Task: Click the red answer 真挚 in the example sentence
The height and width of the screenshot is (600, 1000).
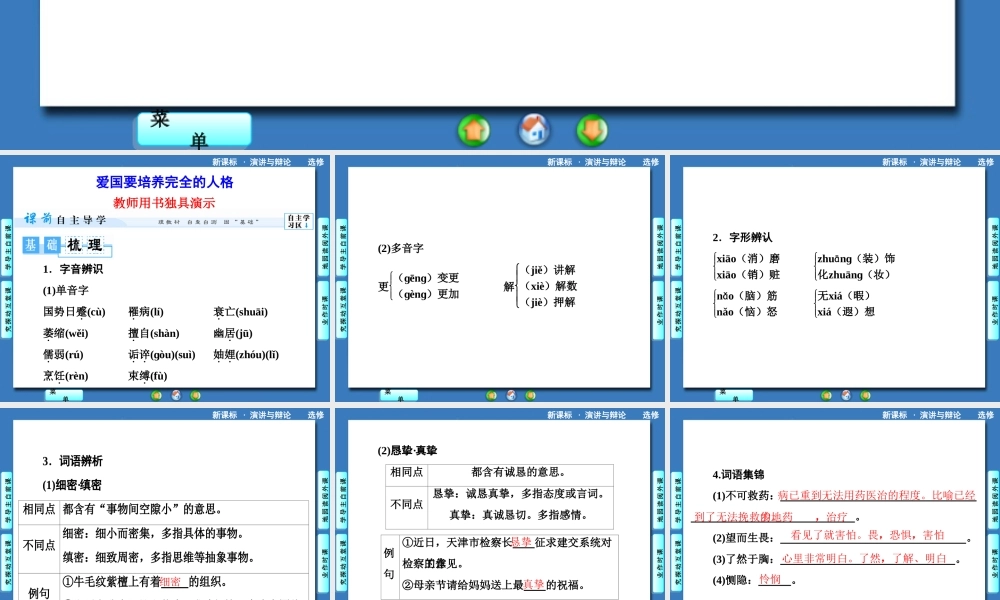Action: tap(534, 585)
